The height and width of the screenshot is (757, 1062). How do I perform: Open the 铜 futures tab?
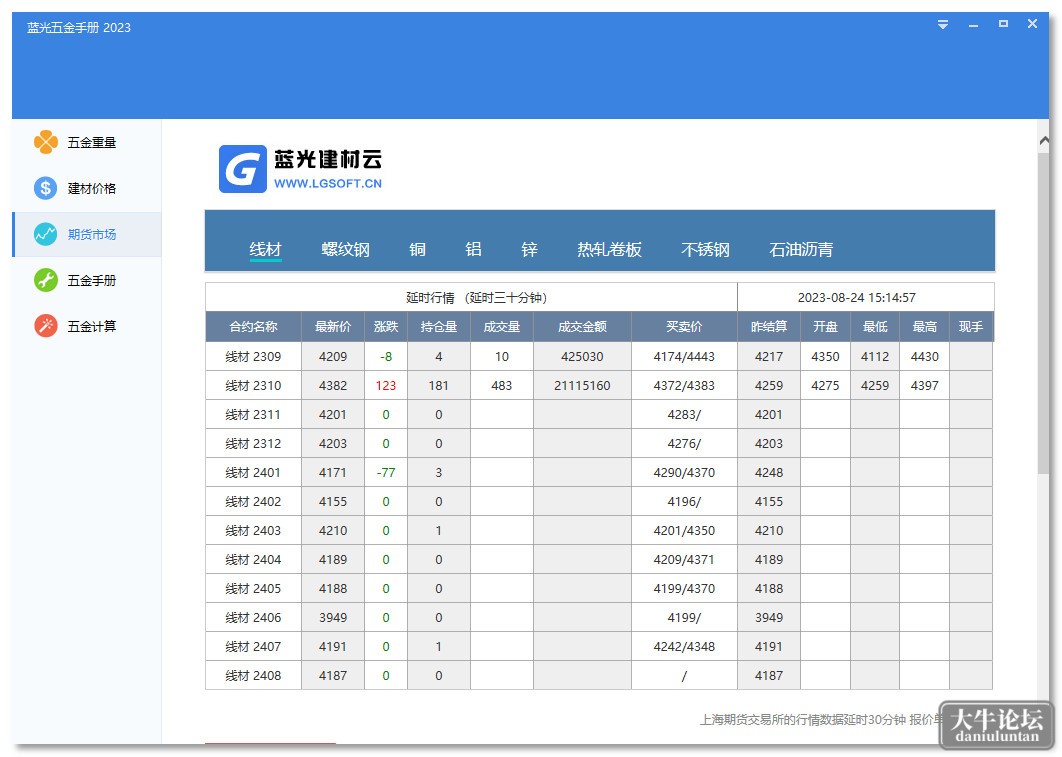click(x=418, y=249)
